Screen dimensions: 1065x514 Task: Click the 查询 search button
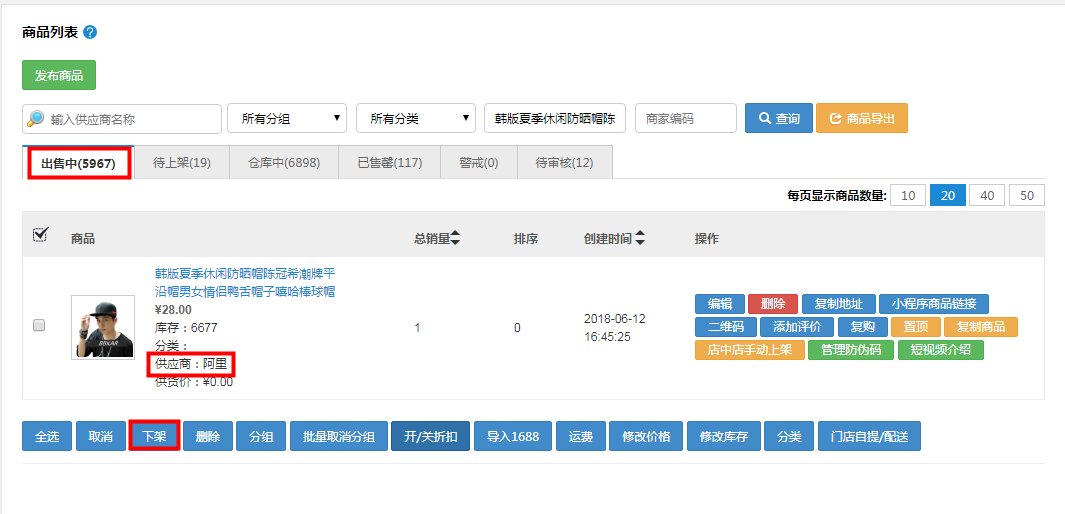(x=778, y=118)
